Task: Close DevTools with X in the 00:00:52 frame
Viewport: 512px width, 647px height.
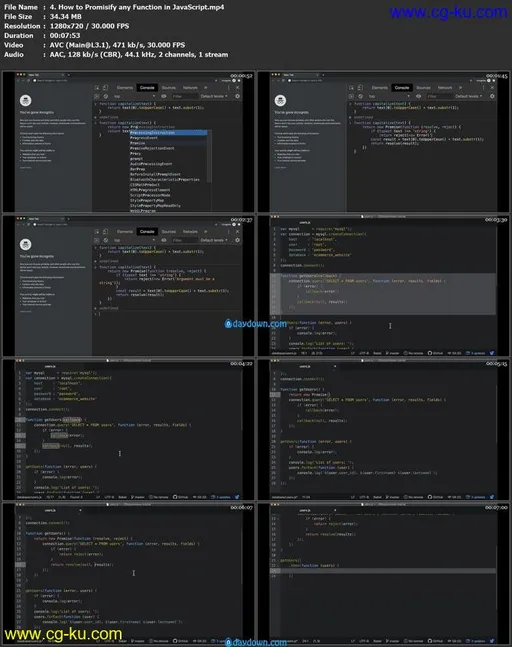Action: click(238, 87)
